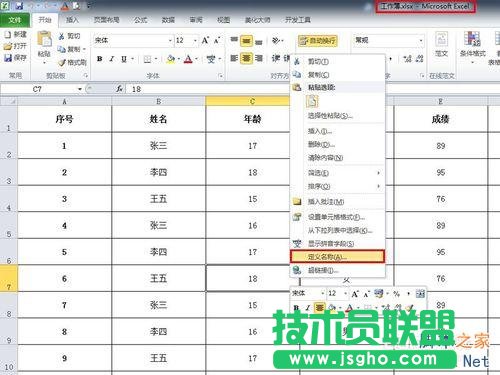Click the 文 phonetic guide icon in ribbon
The height and width of the screenshot is (375, 500).
click(211, 59)
